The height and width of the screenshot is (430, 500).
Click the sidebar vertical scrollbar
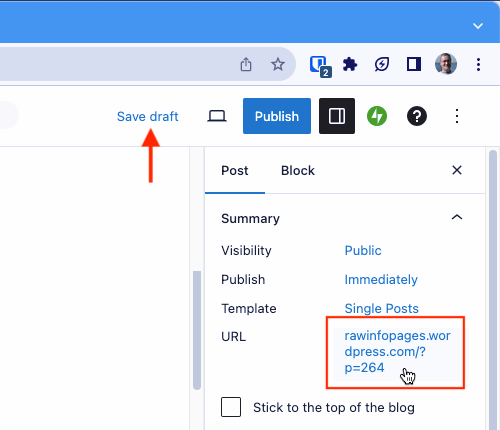click(493, 290)
